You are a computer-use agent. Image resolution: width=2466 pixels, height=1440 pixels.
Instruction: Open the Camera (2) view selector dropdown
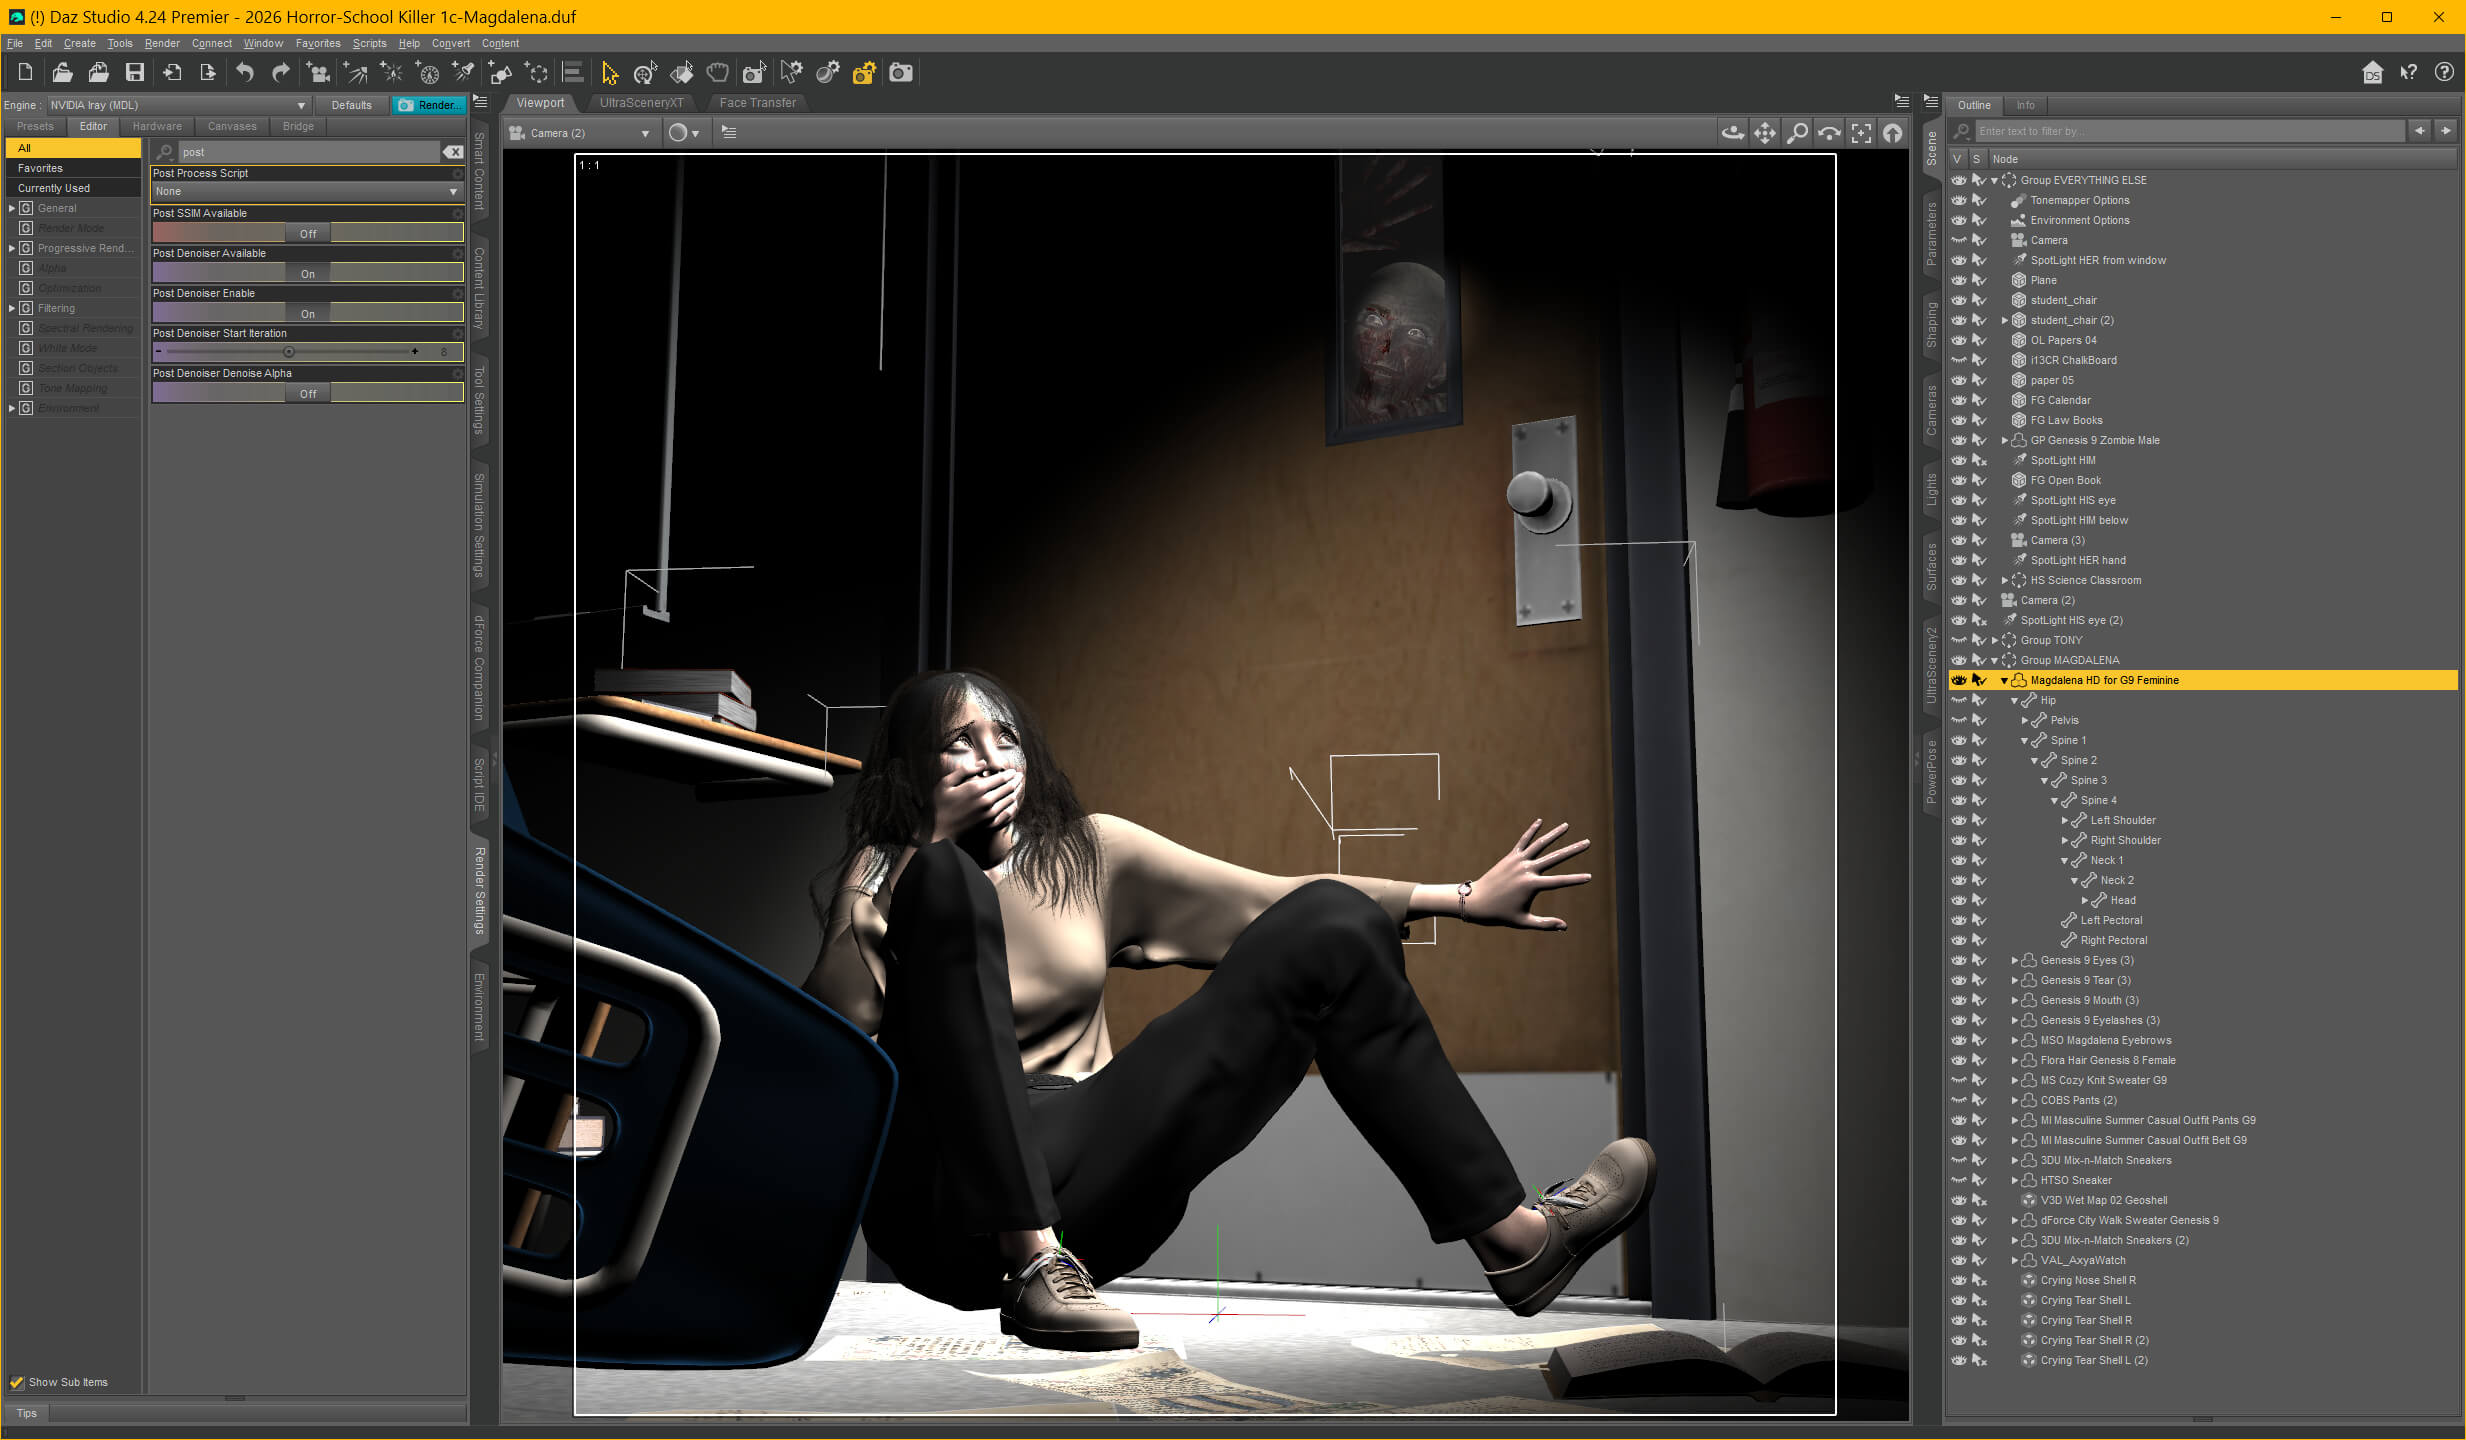pyautogui.click(x=581, y=133)
